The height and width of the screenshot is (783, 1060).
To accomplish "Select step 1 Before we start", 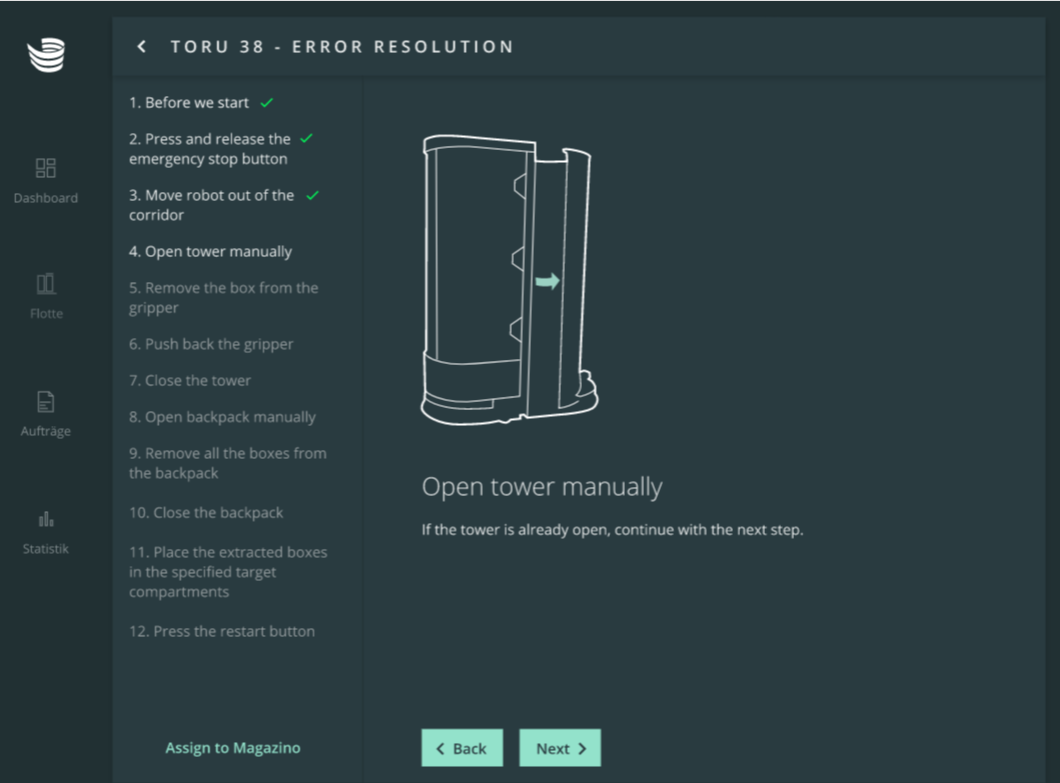I will (189, 103).
